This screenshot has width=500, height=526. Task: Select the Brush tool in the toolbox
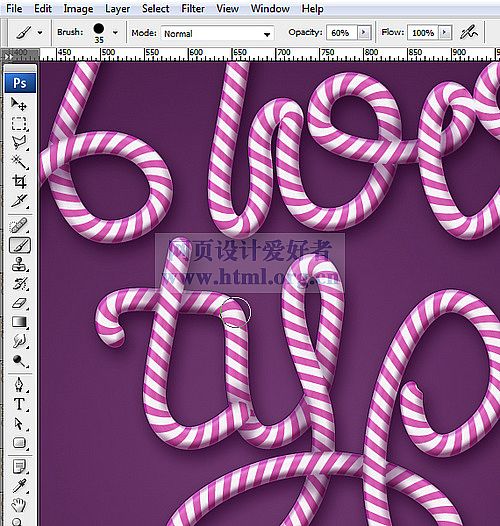[x=19, y=245]
